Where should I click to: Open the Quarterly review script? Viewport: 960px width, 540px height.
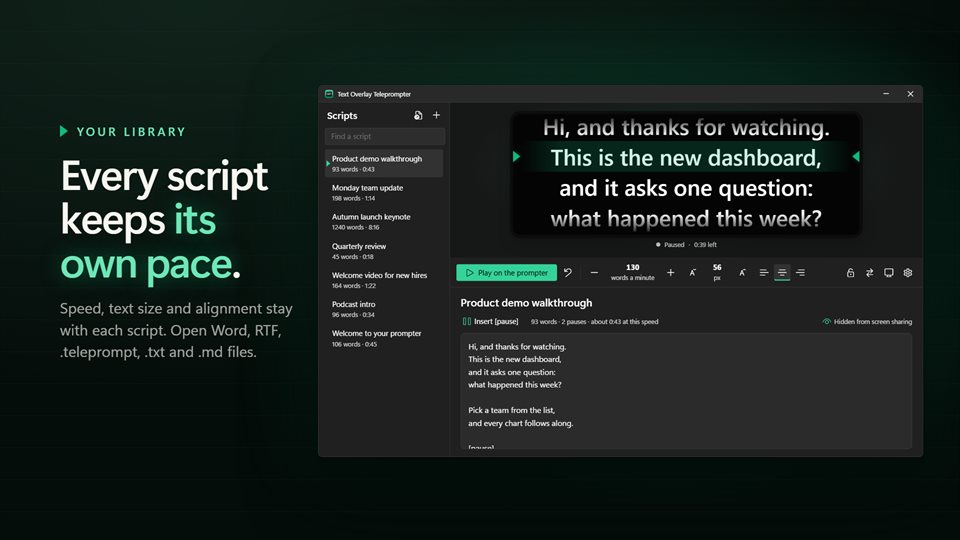[384, 251]
